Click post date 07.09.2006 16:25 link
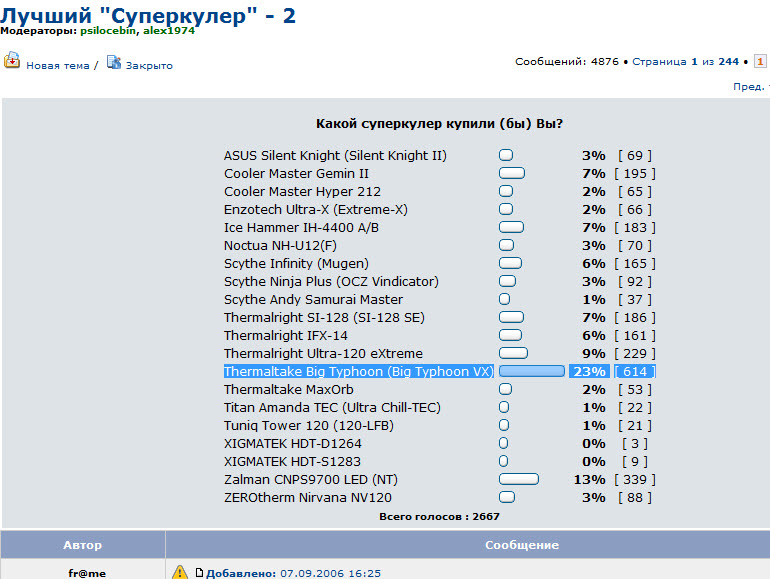 point(330,573)
